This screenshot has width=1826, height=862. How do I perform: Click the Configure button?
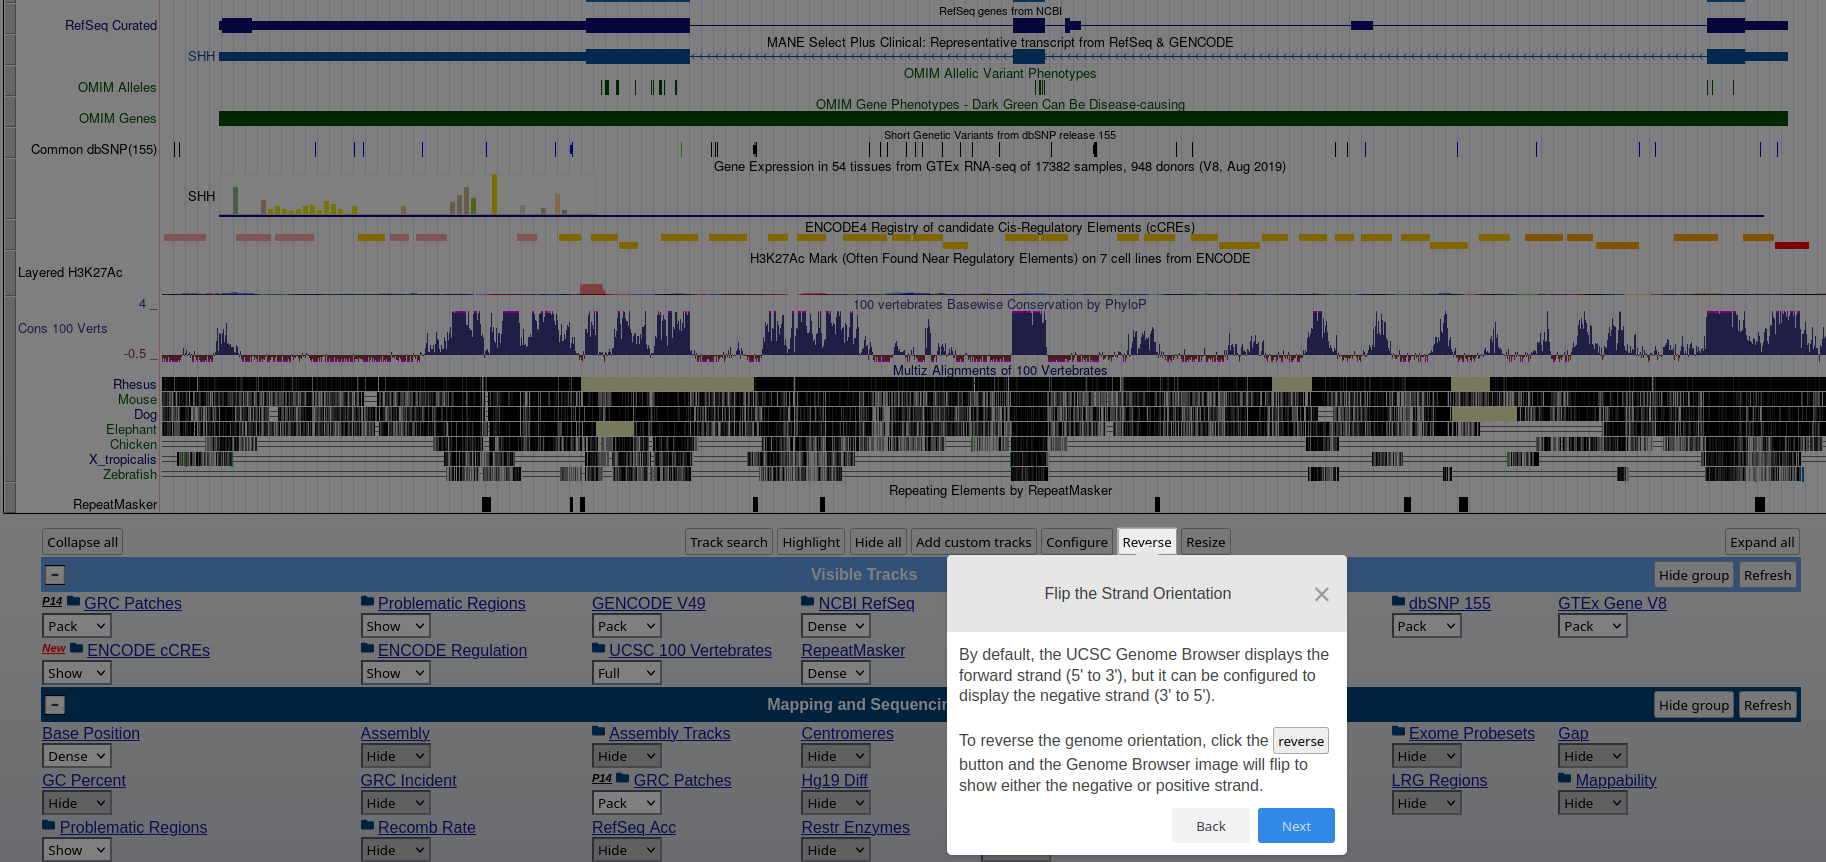[1076, 542]
